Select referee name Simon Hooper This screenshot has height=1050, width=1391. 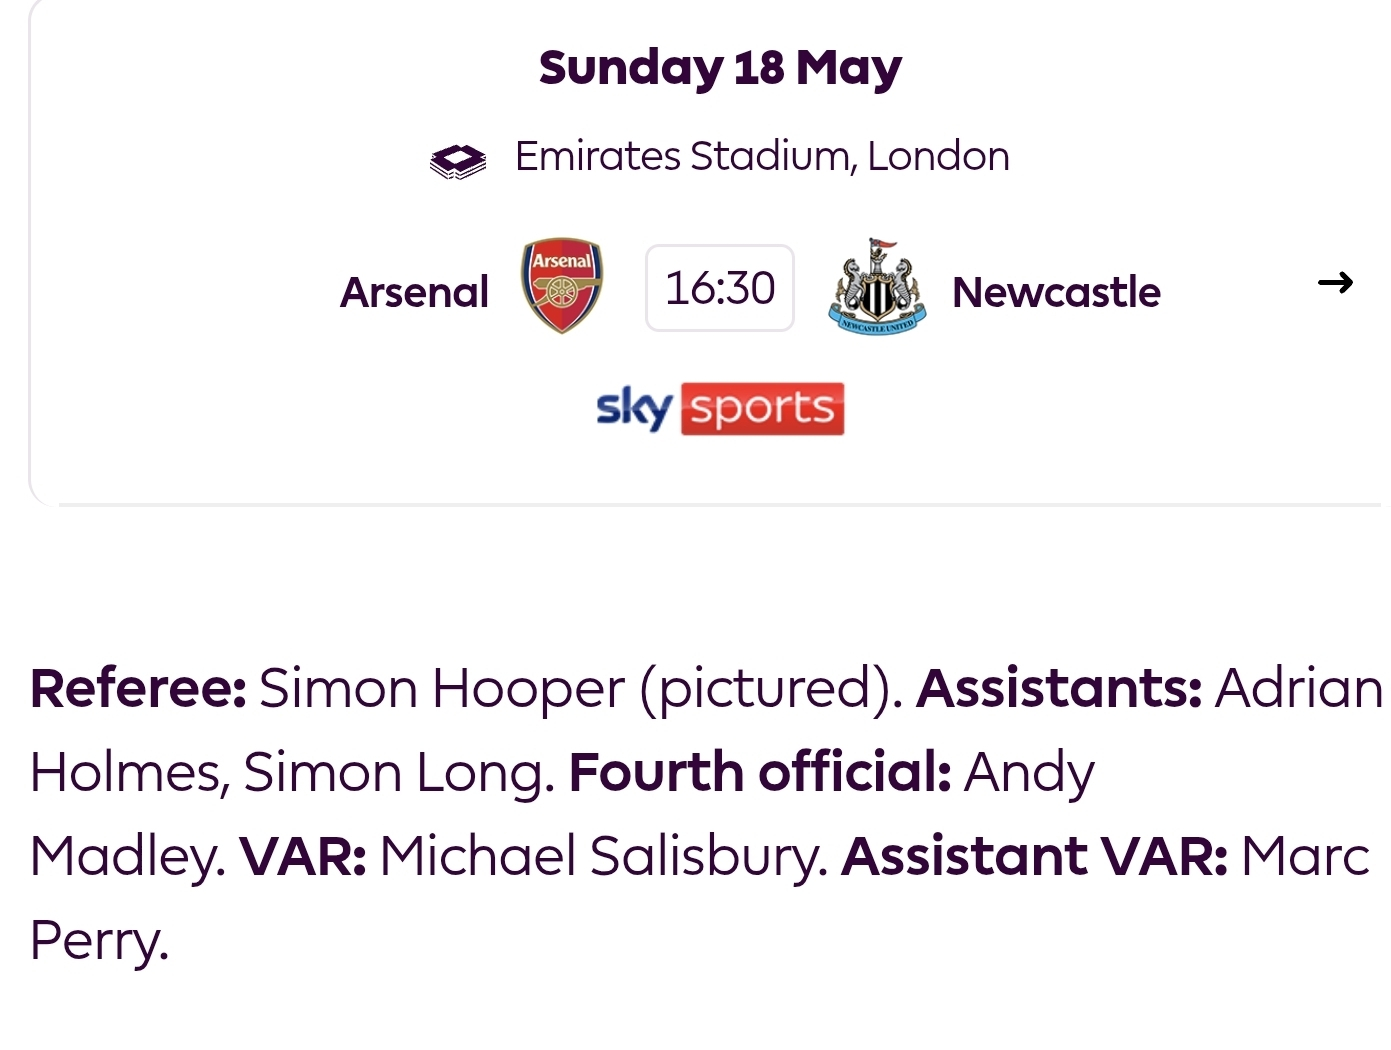(x=442, y=690)
